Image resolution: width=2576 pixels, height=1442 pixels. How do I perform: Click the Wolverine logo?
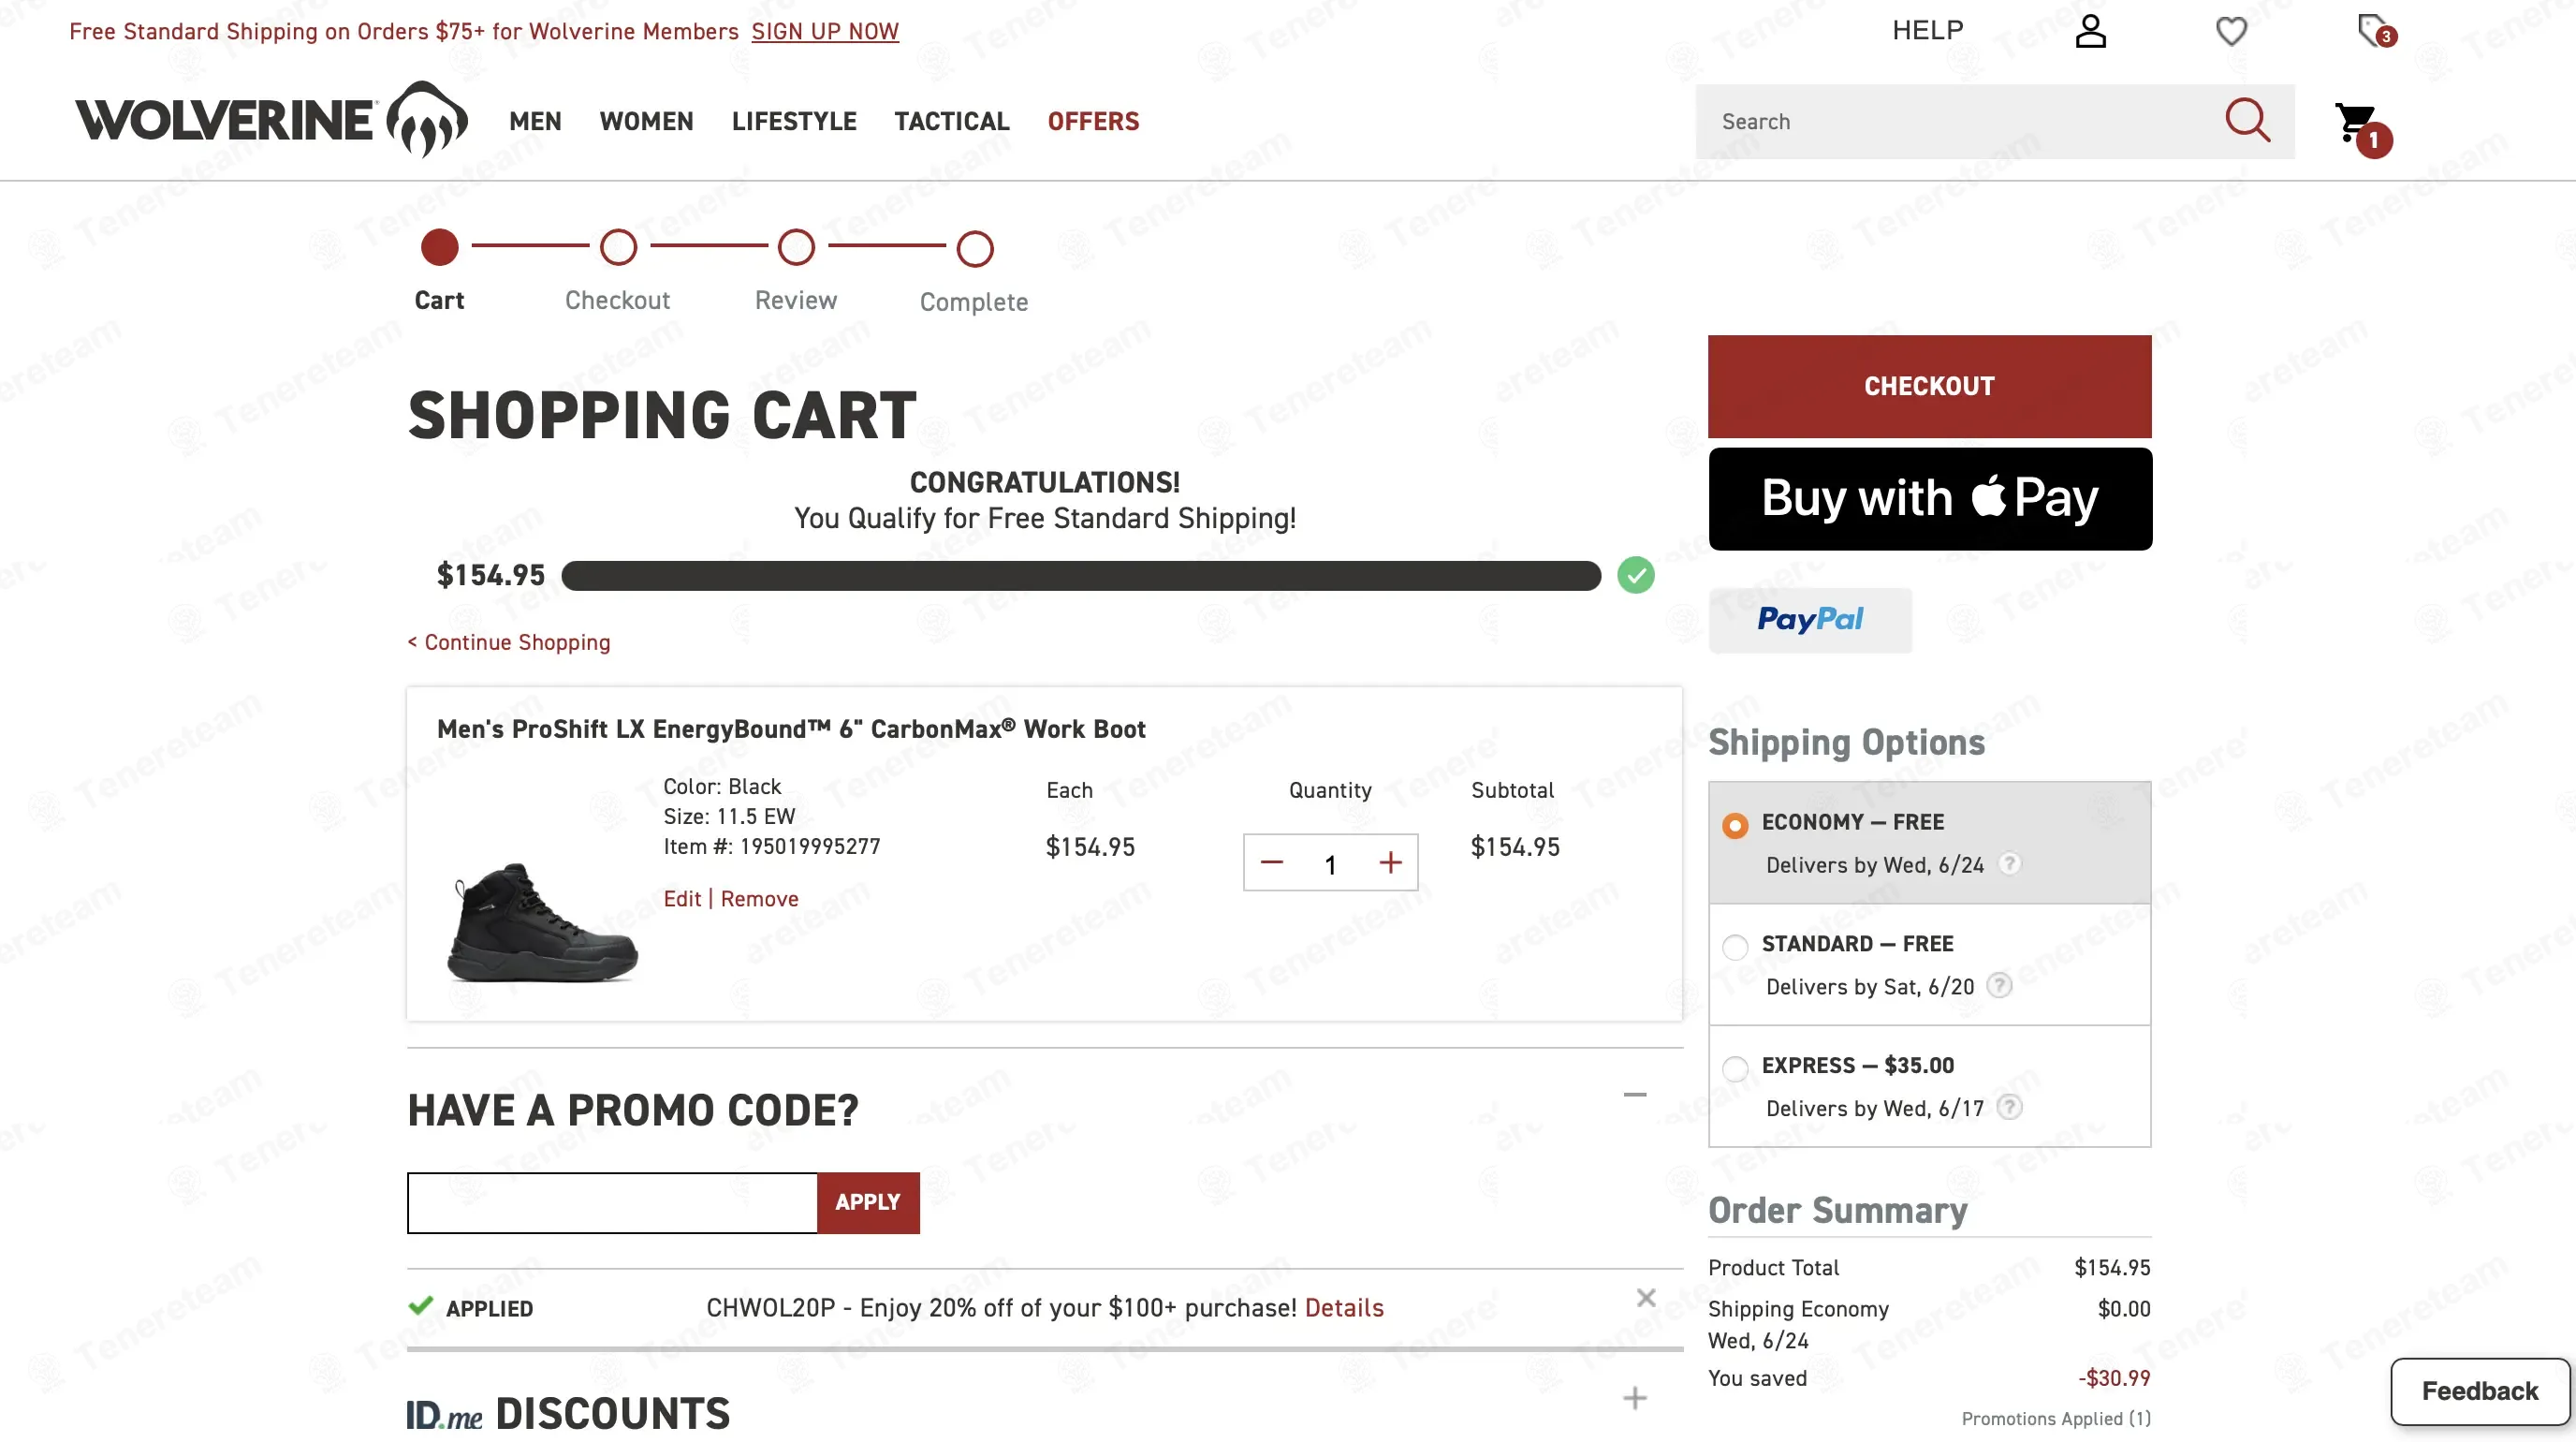click(271, 119)
